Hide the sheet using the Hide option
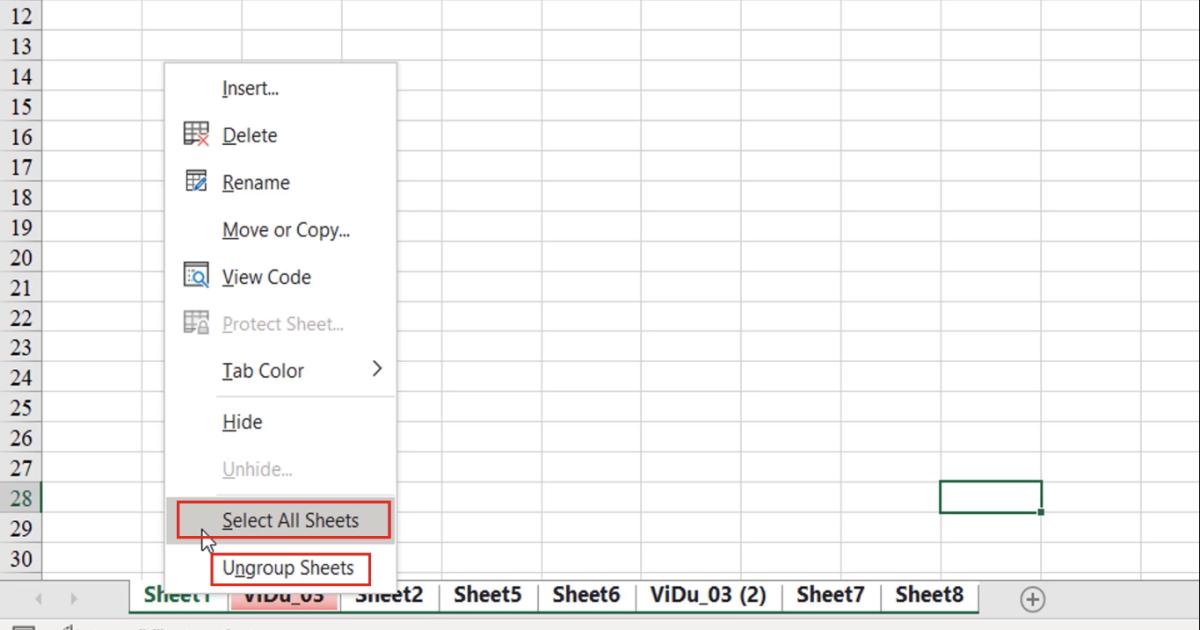 tap(241, 421)
